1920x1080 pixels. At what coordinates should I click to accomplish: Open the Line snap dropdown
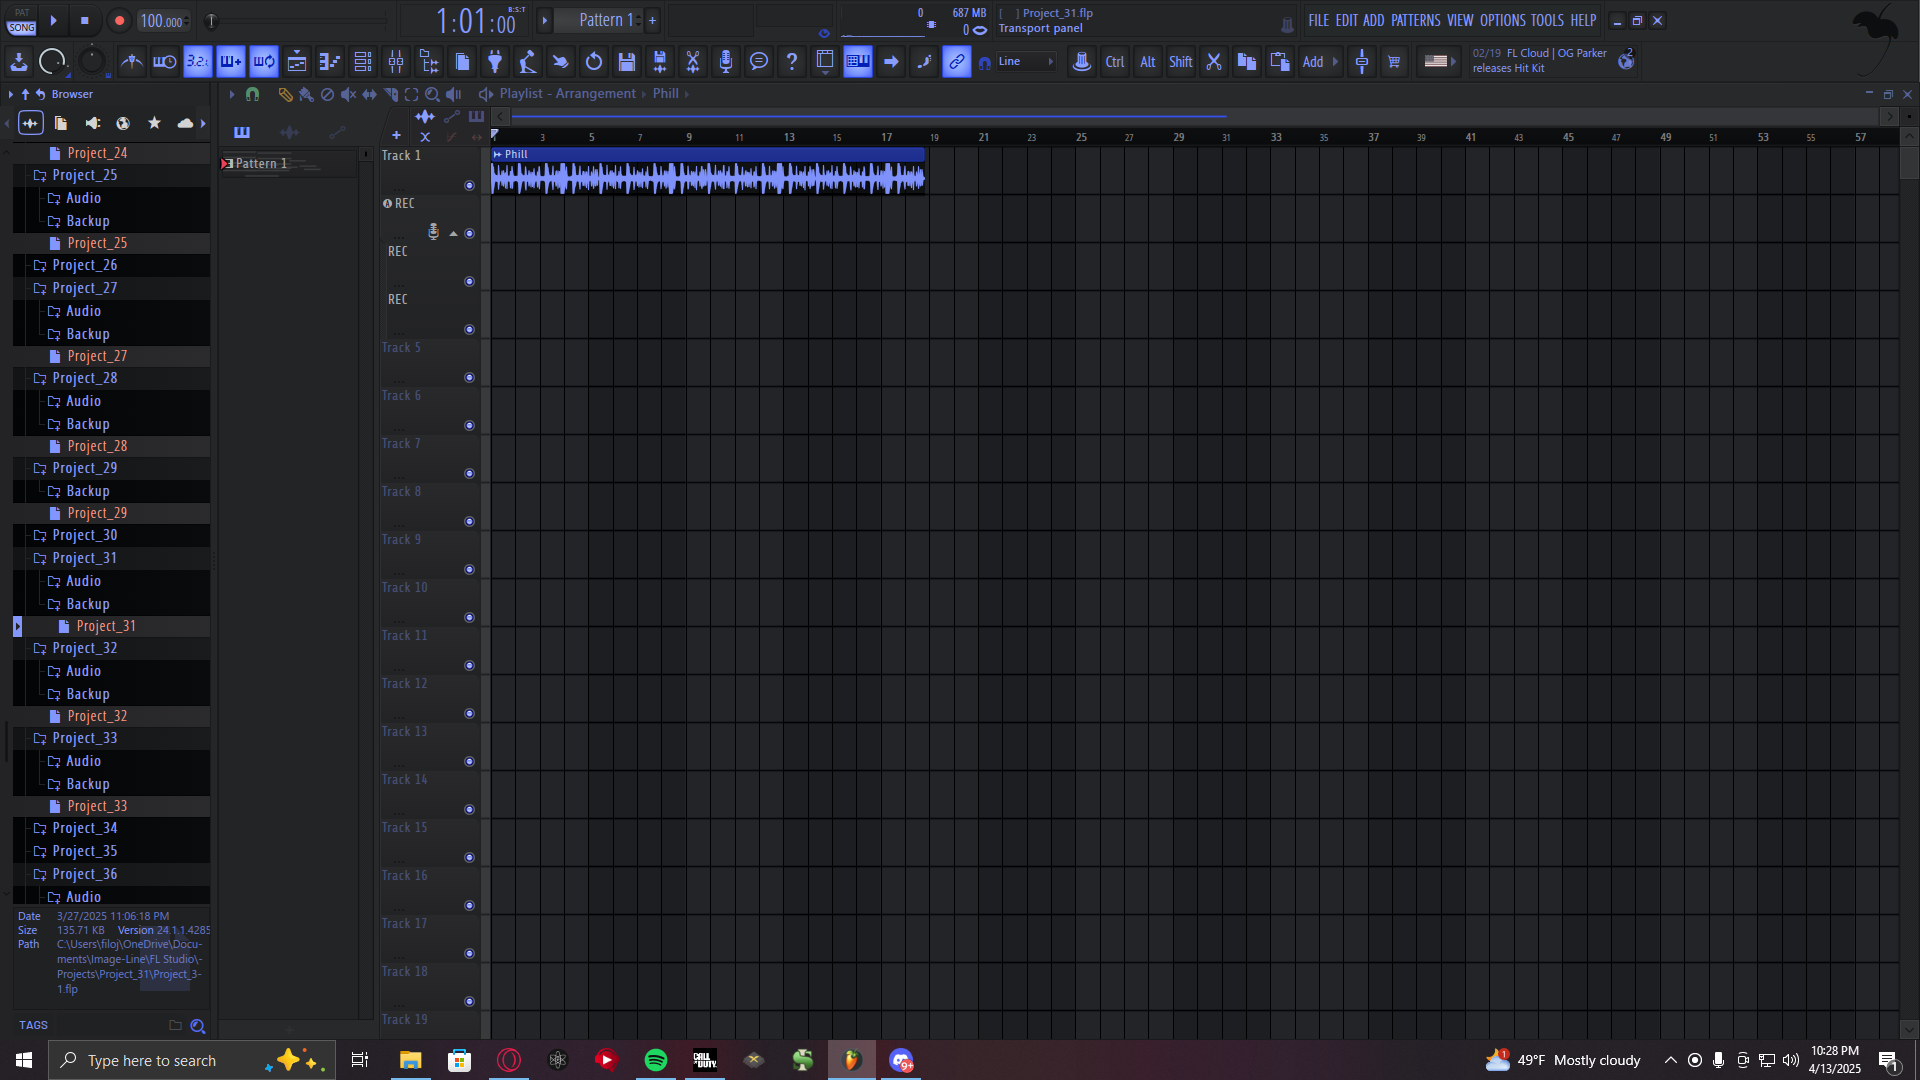point(1025,62)
